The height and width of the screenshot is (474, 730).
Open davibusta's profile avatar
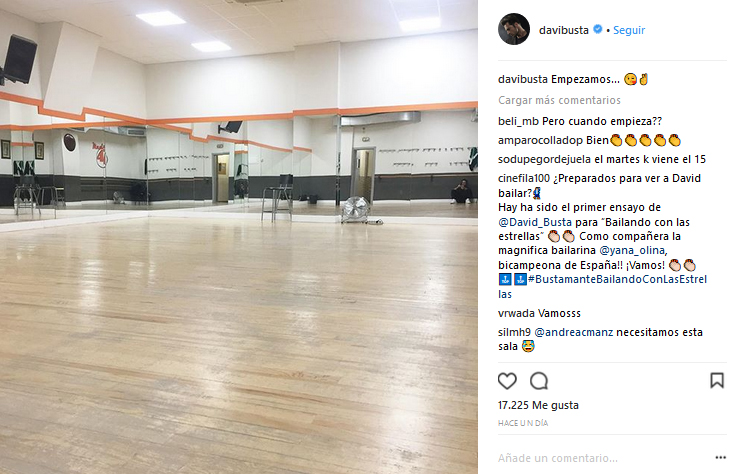[514, 29]
